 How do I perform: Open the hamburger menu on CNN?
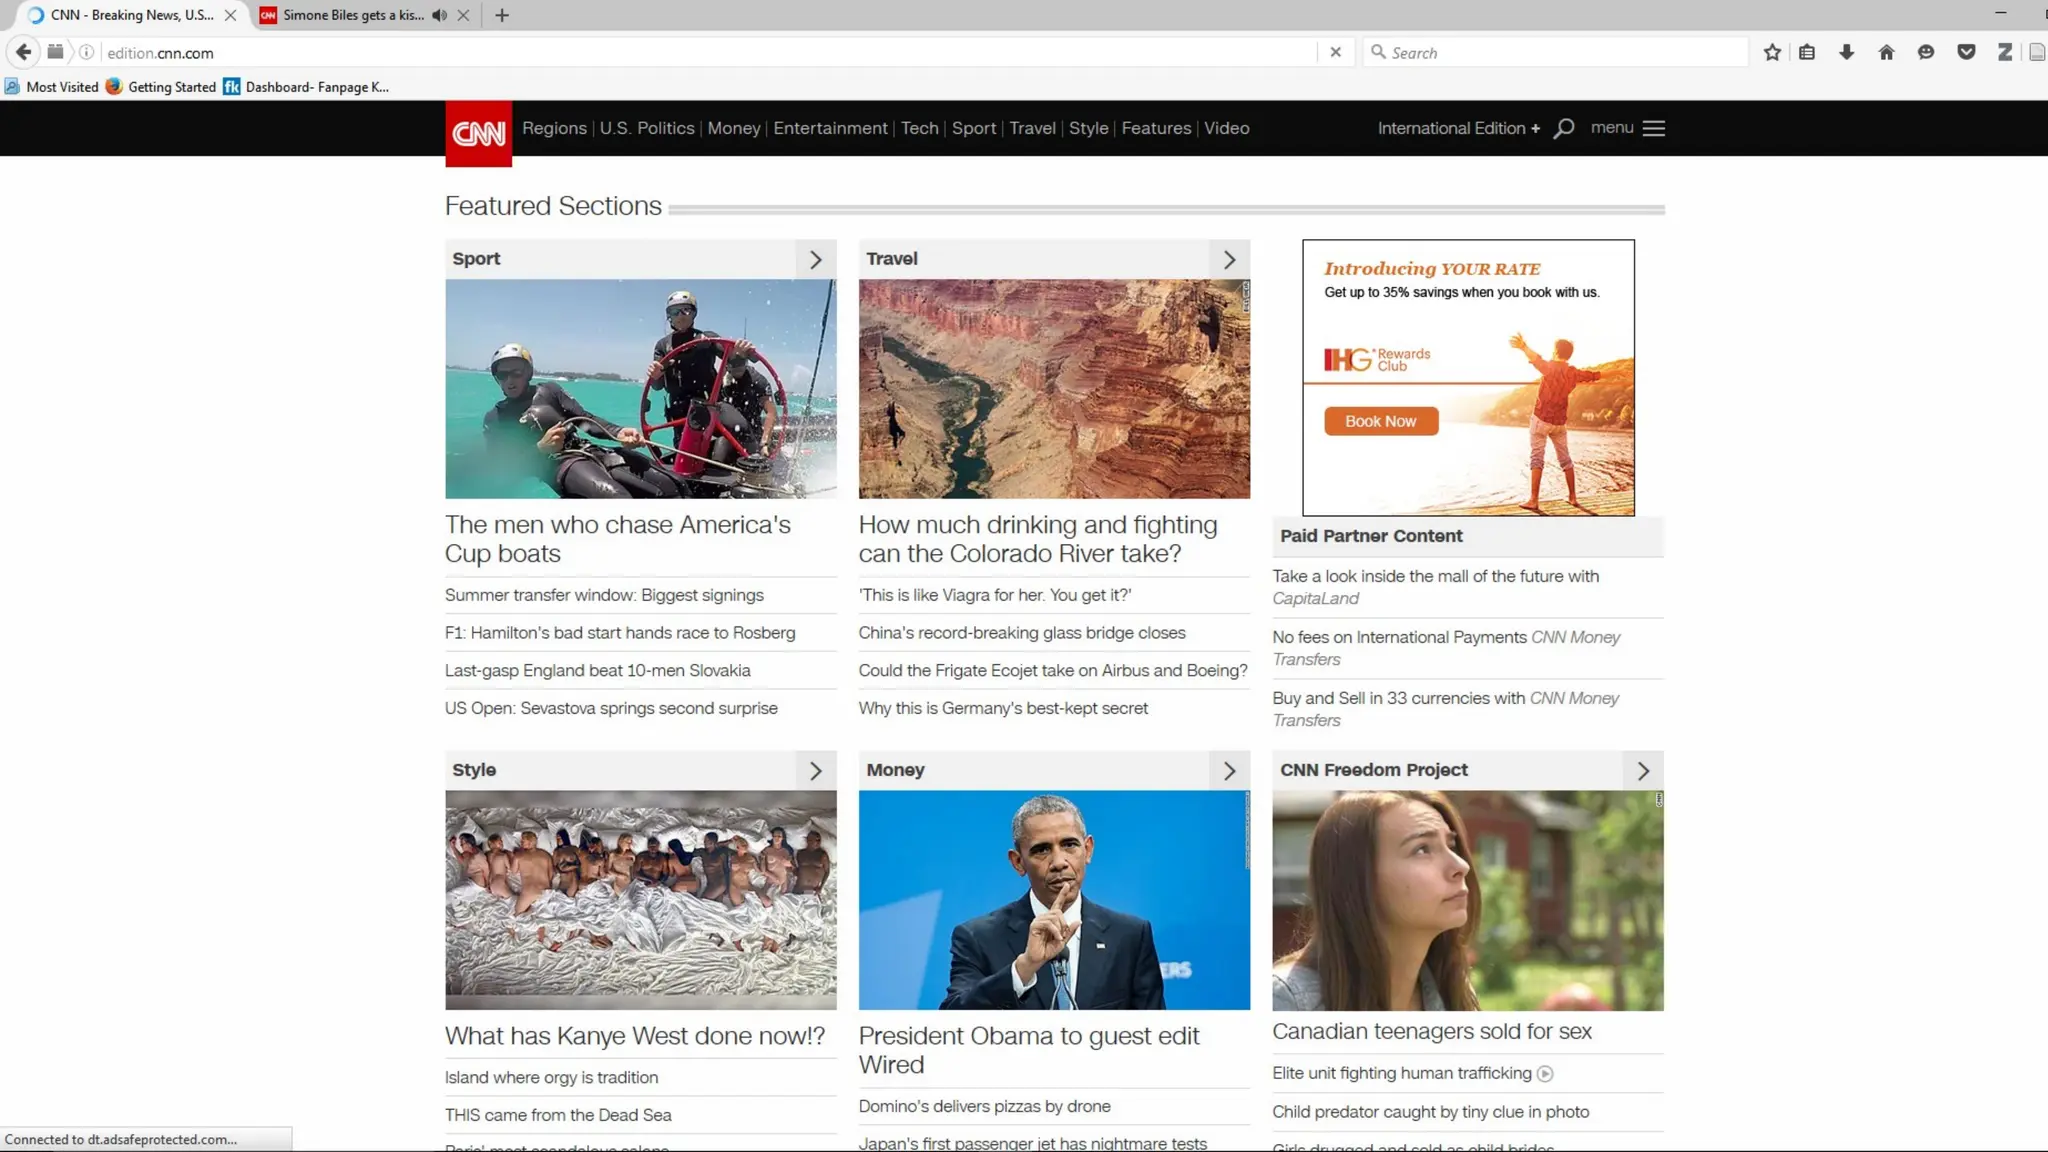click(x=1653, y=128)
